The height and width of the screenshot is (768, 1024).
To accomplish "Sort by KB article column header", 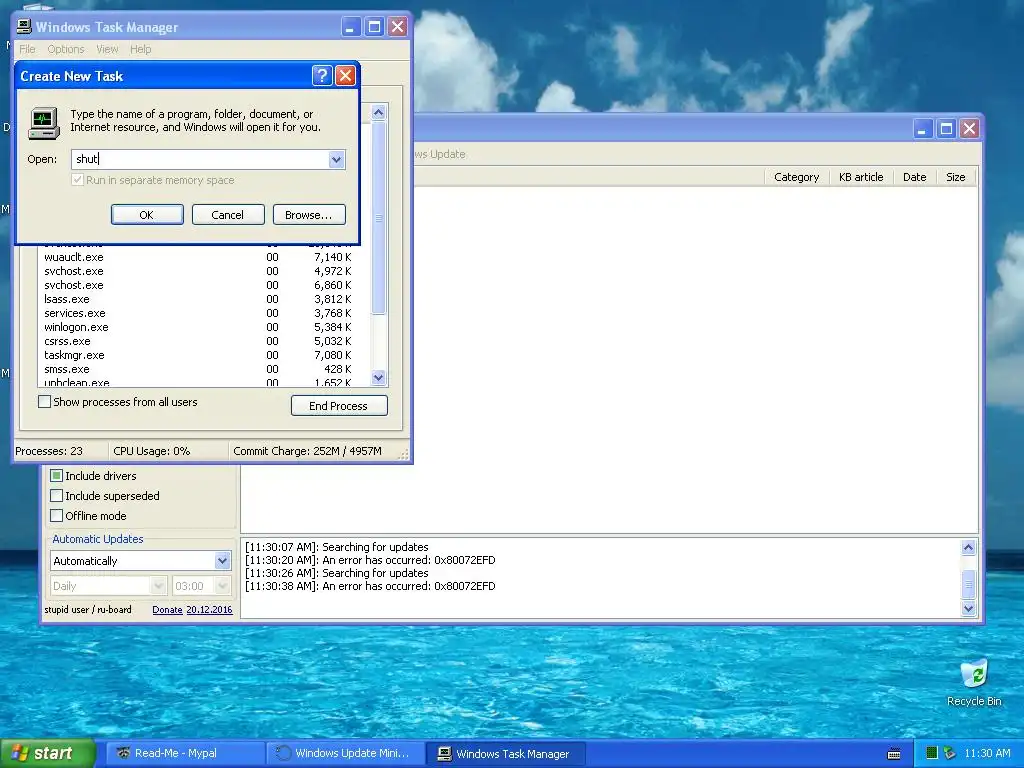I will (x=861, y=177).
